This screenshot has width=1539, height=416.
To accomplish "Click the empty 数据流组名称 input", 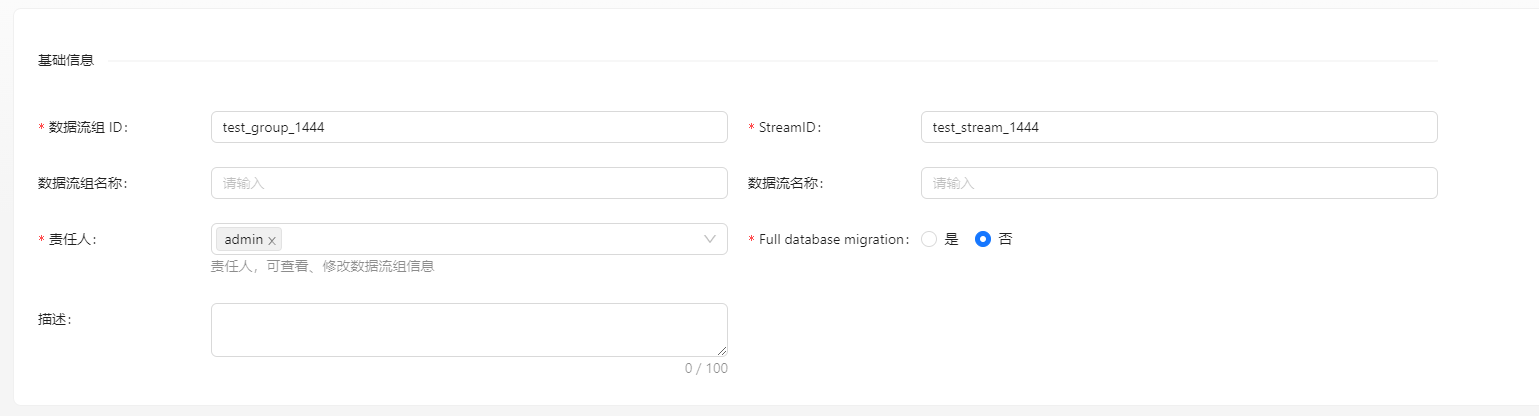I will (468, 183).
